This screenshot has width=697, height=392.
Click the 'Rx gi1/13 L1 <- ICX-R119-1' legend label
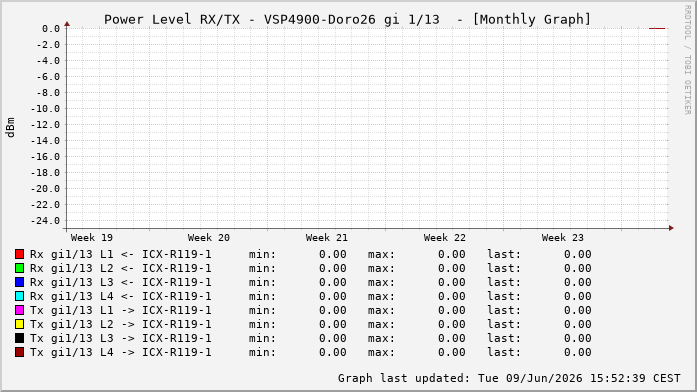[x=120, y=254]
